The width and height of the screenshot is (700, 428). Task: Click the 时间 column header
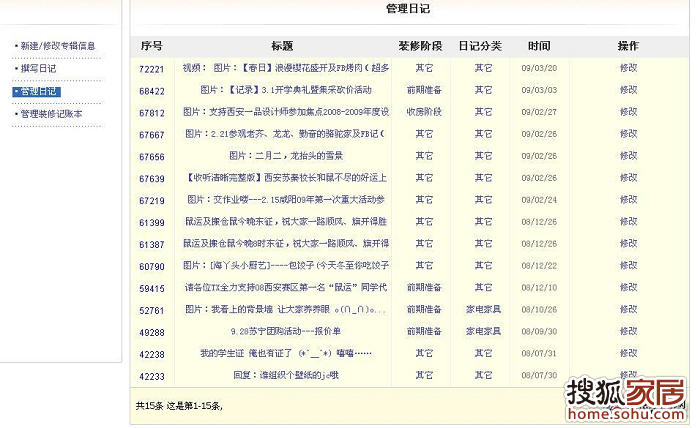pos(539,46)
